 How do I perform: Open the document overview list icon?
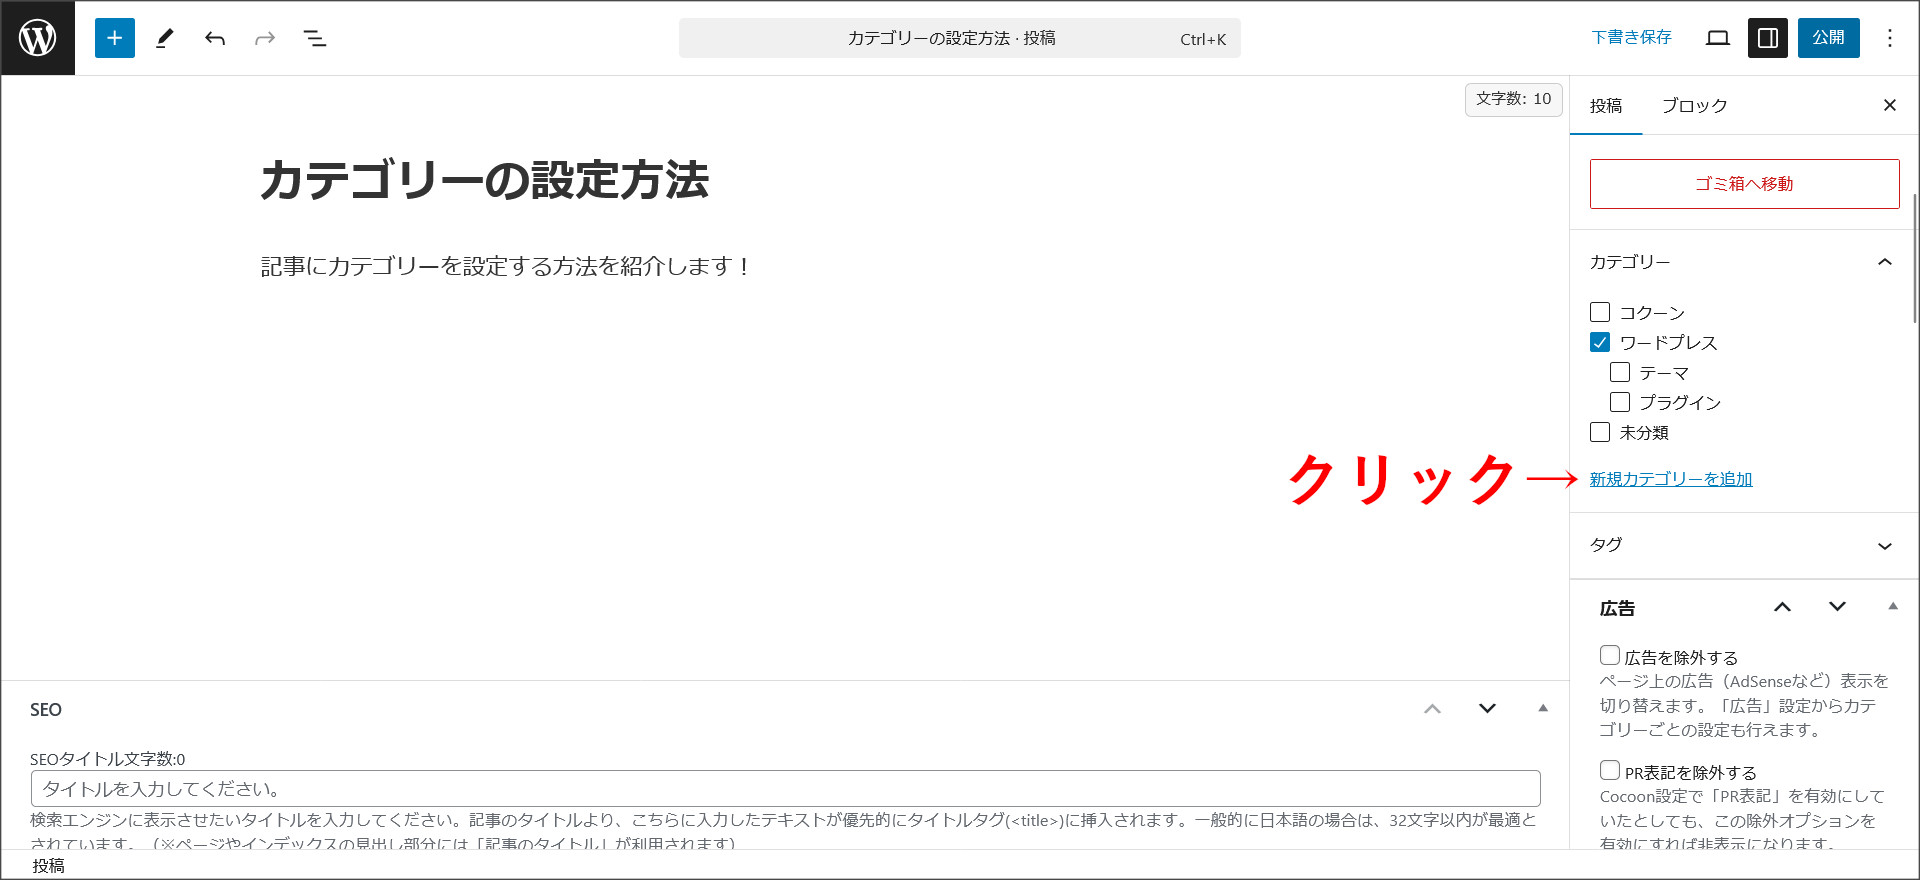tap(315, 38)
